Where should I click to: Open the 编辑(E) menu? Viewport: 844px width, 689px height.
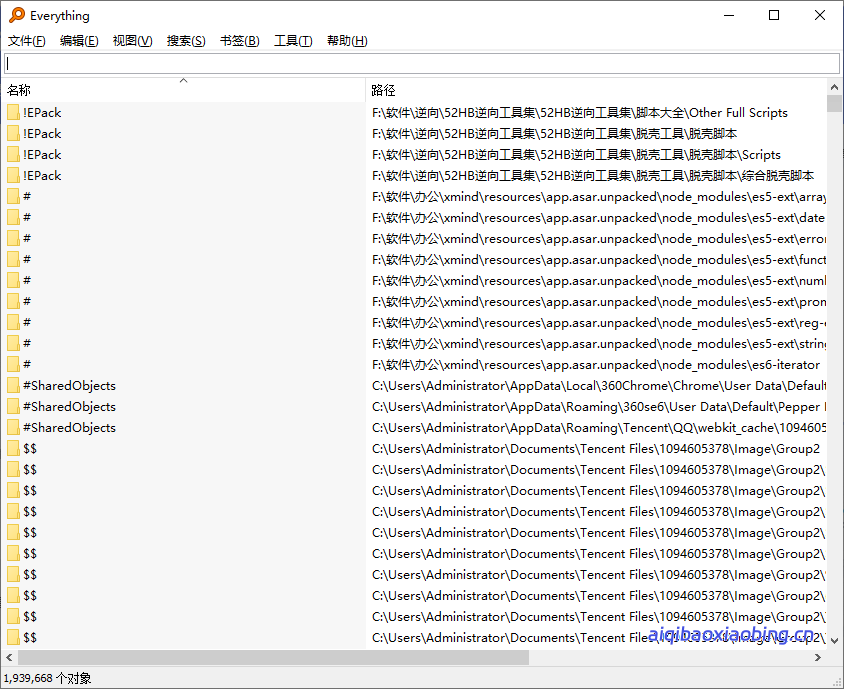tap(79, 41)
